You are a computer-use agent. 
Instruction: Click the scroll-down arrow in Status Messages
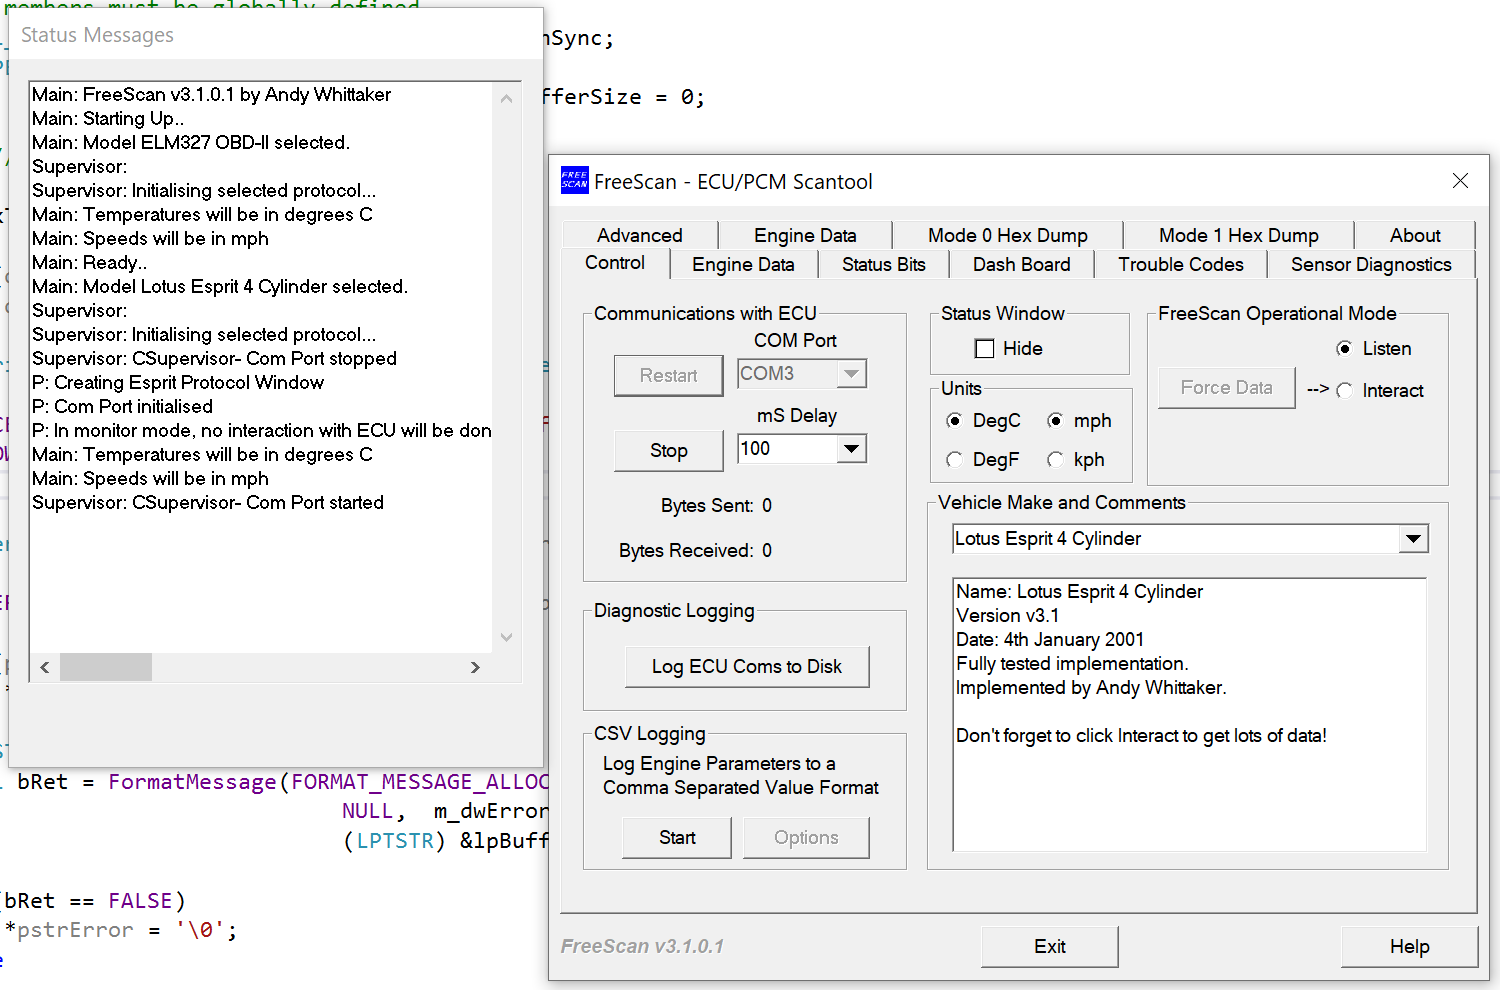[x=507, y=637]
